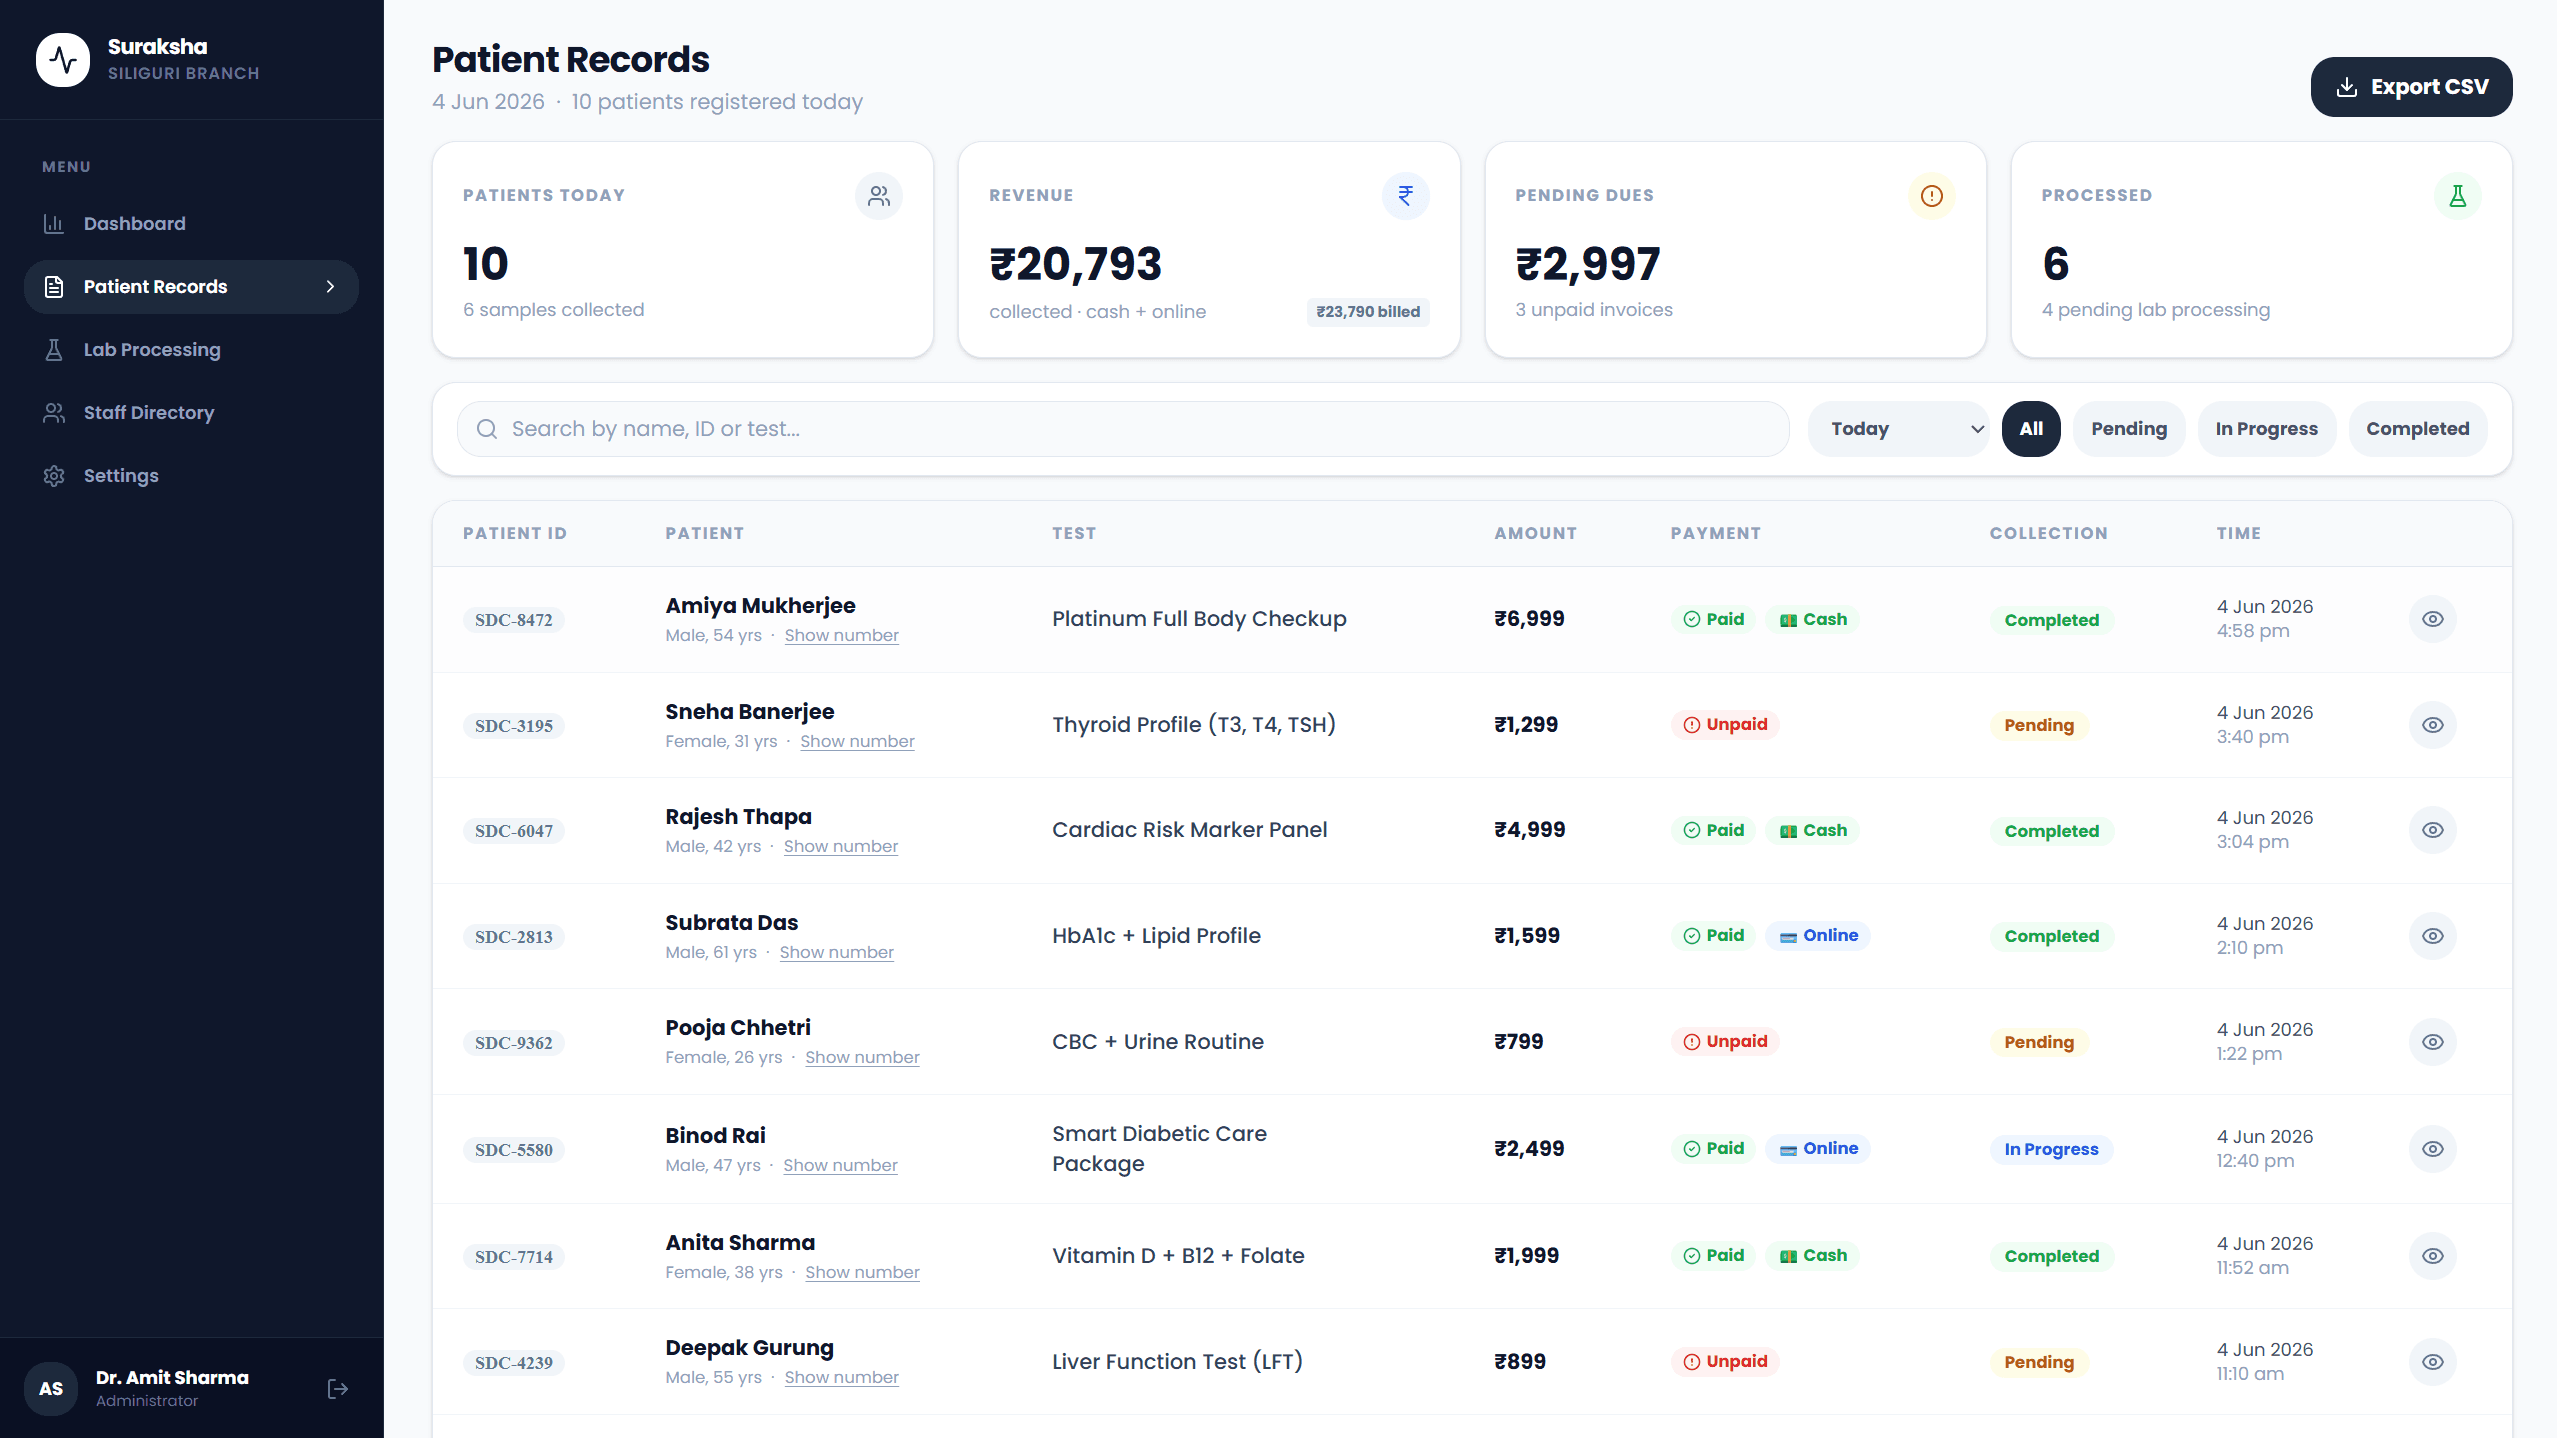The height and width of the screenshot is (1438, 2557).
Task: Click the In Progress status for Binod Rai
Action: tap(2050, 1150)
